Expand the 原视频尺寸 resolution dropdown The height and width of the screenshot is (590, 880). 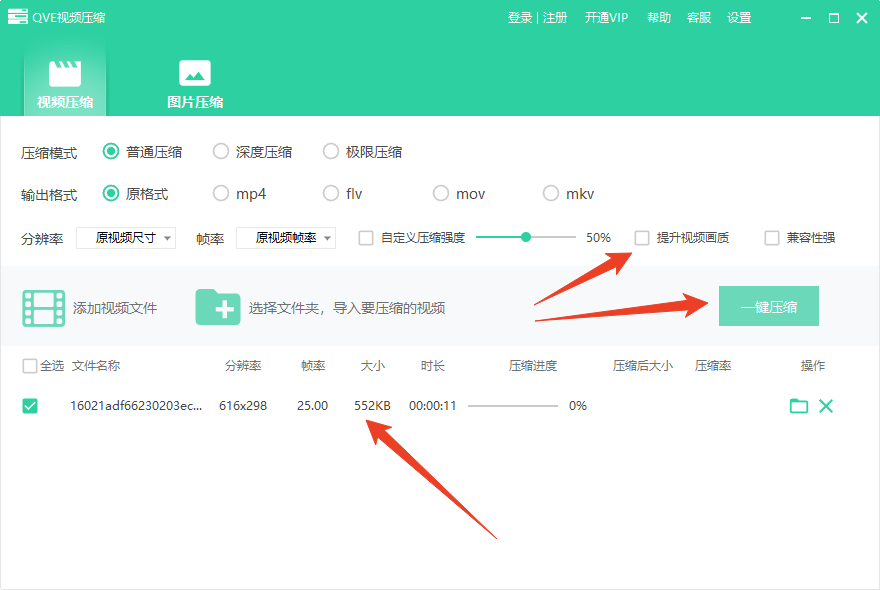[126, 238]
